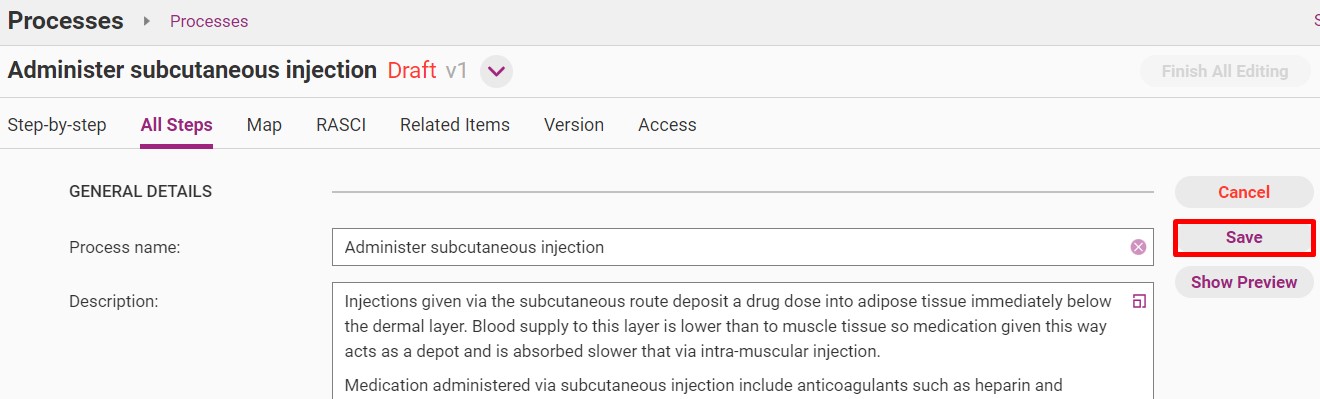Go to the RASCI tab

click(341, 125)
